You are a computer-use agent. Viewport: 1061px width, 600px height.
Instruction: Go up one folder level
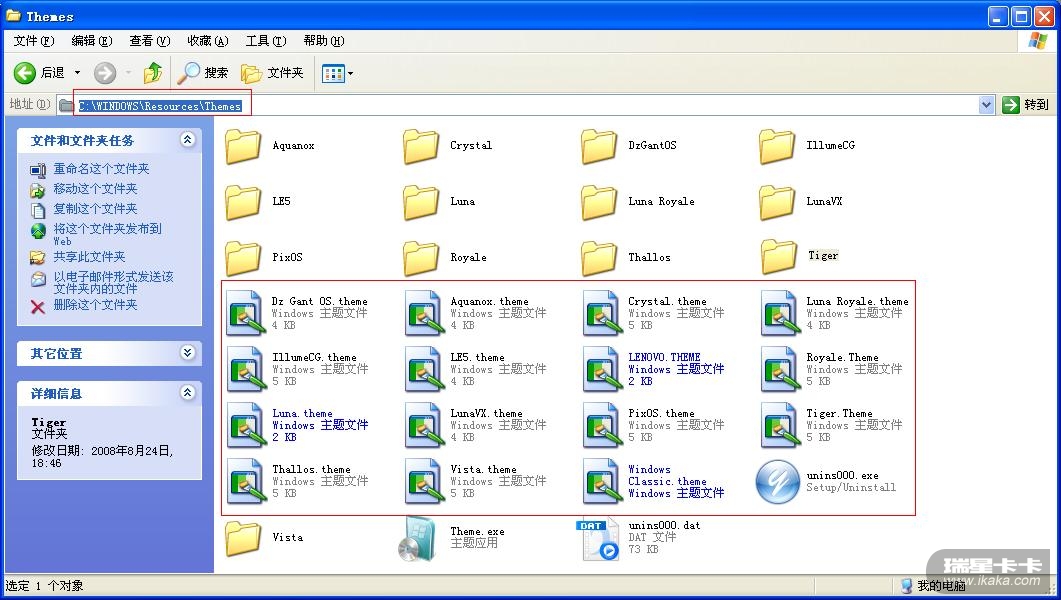pos(152,73)
